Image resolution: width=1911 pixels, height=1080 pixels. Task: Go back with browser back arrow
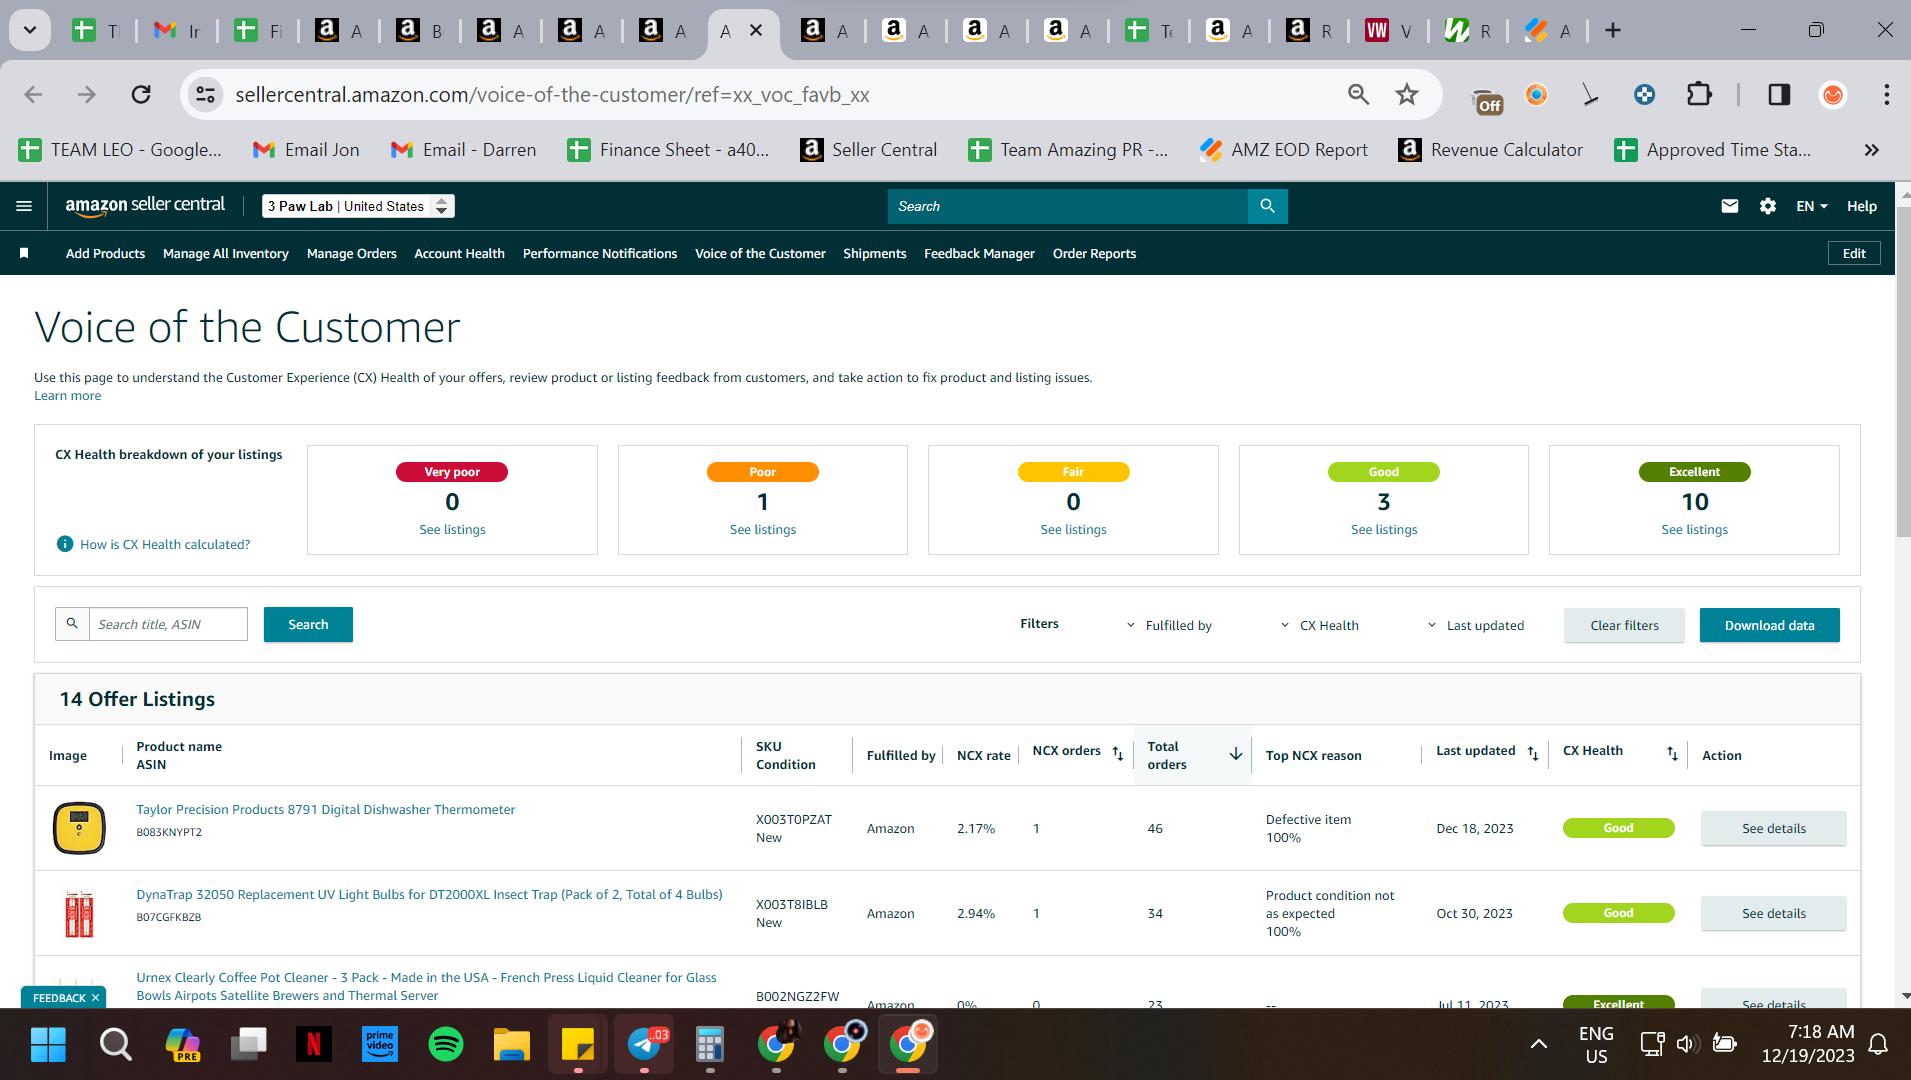(33, 94)
